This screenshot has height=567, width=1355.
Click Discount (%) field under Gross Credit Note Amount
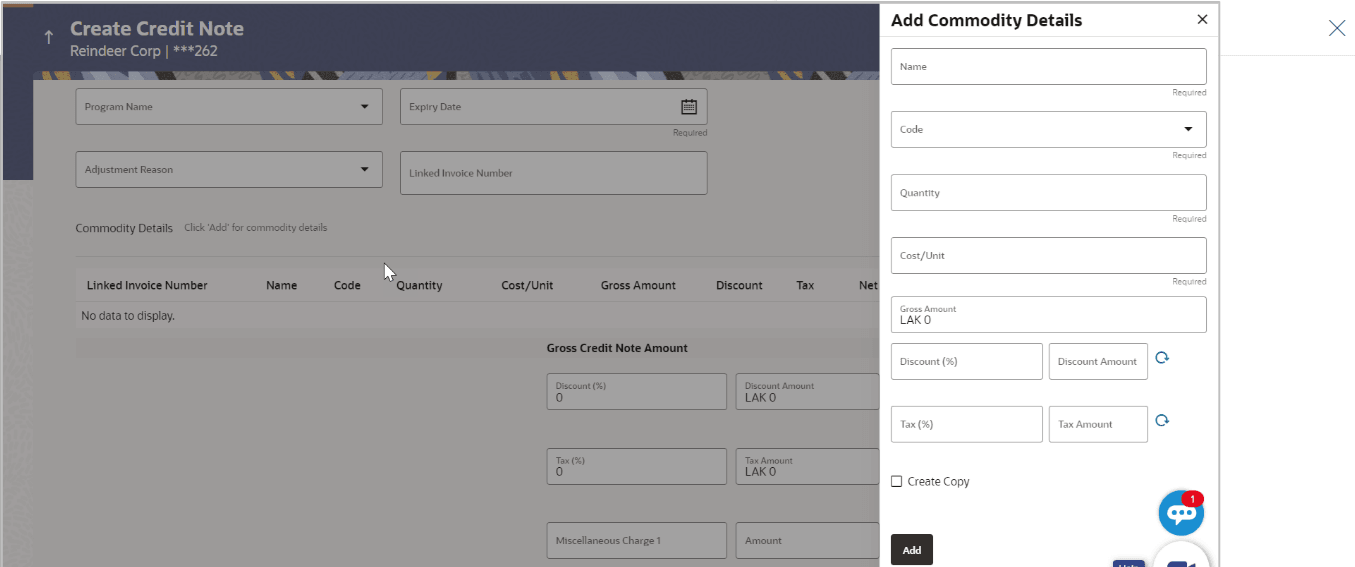[x=637, y=391]
